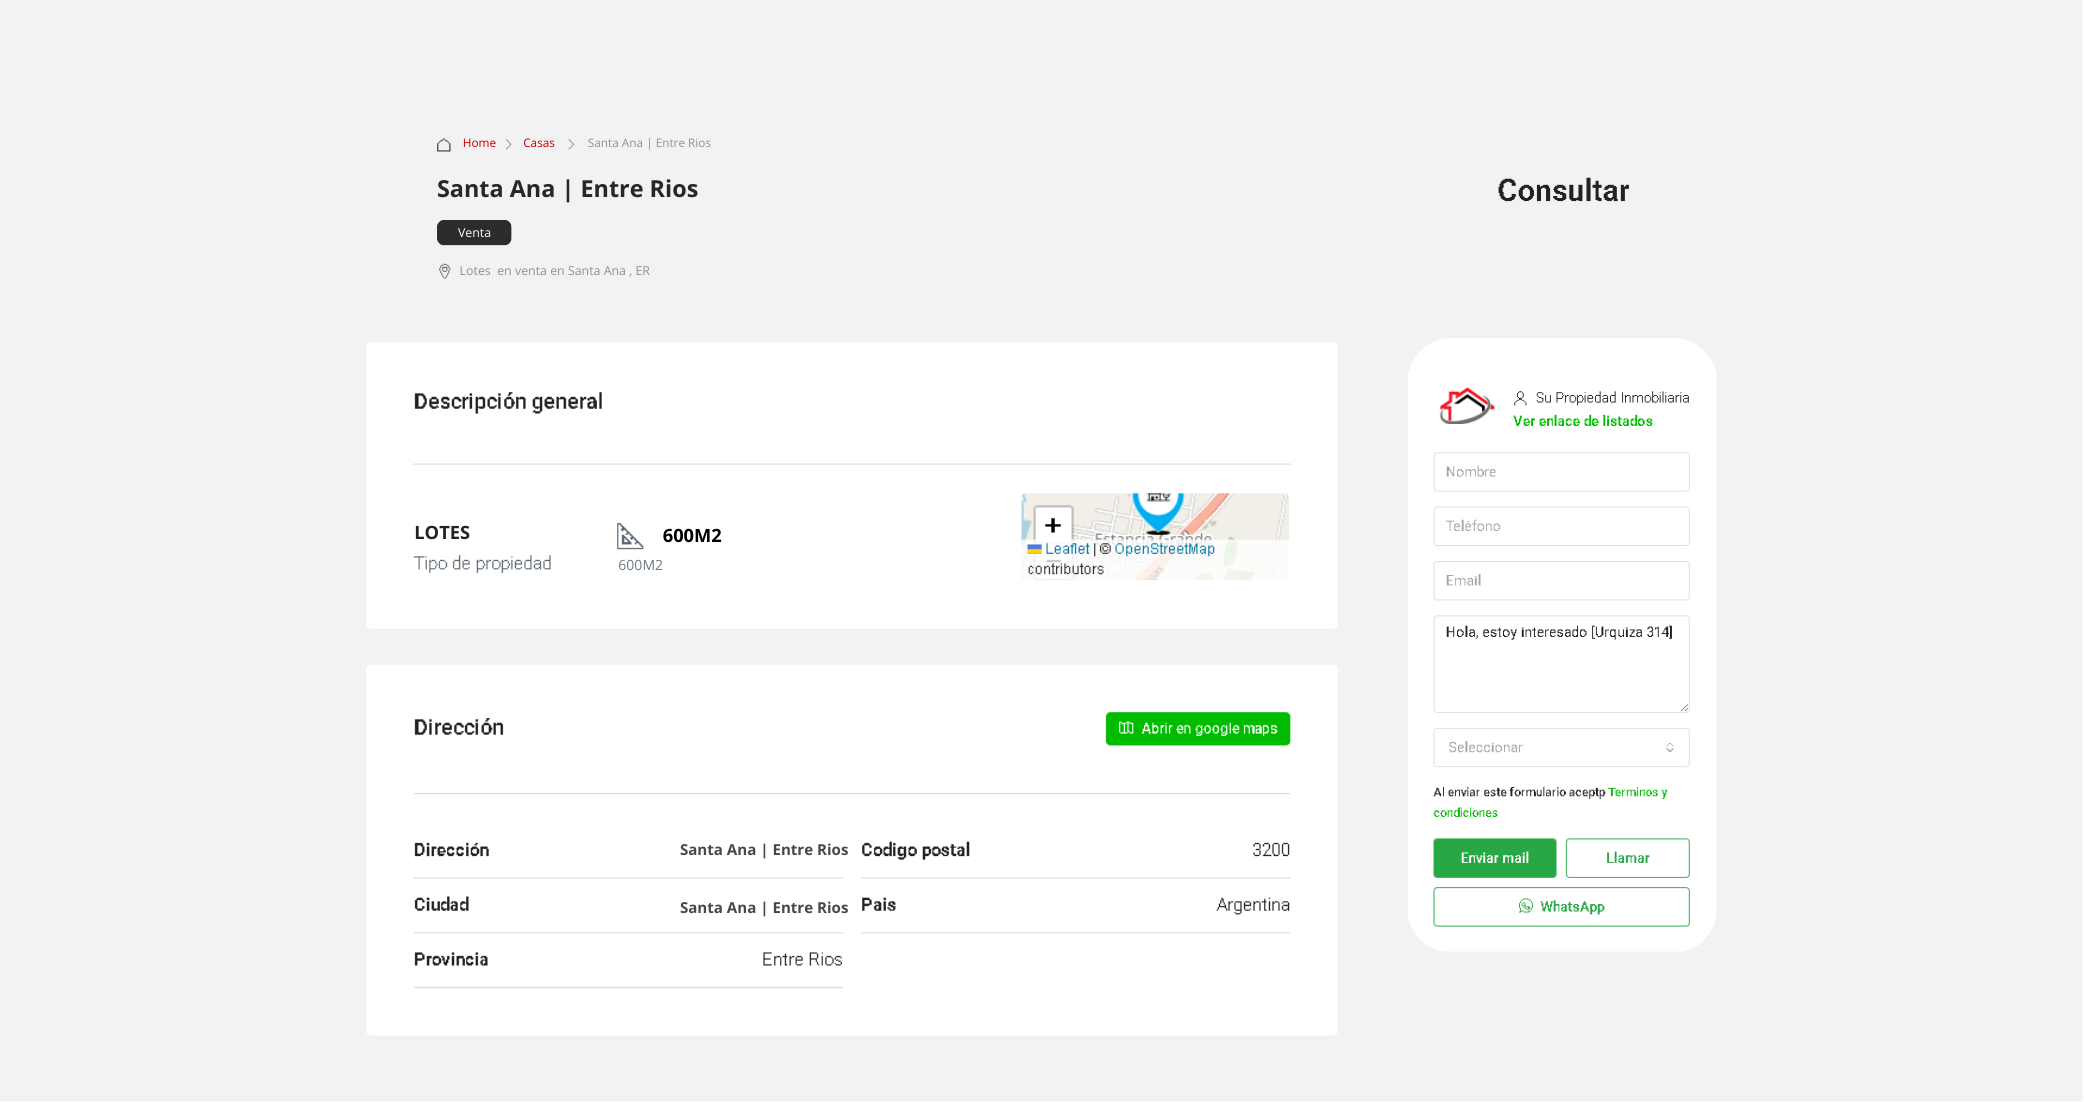
Task: Click the area ruler icon beside 600M2
Action: click(629, 536)
